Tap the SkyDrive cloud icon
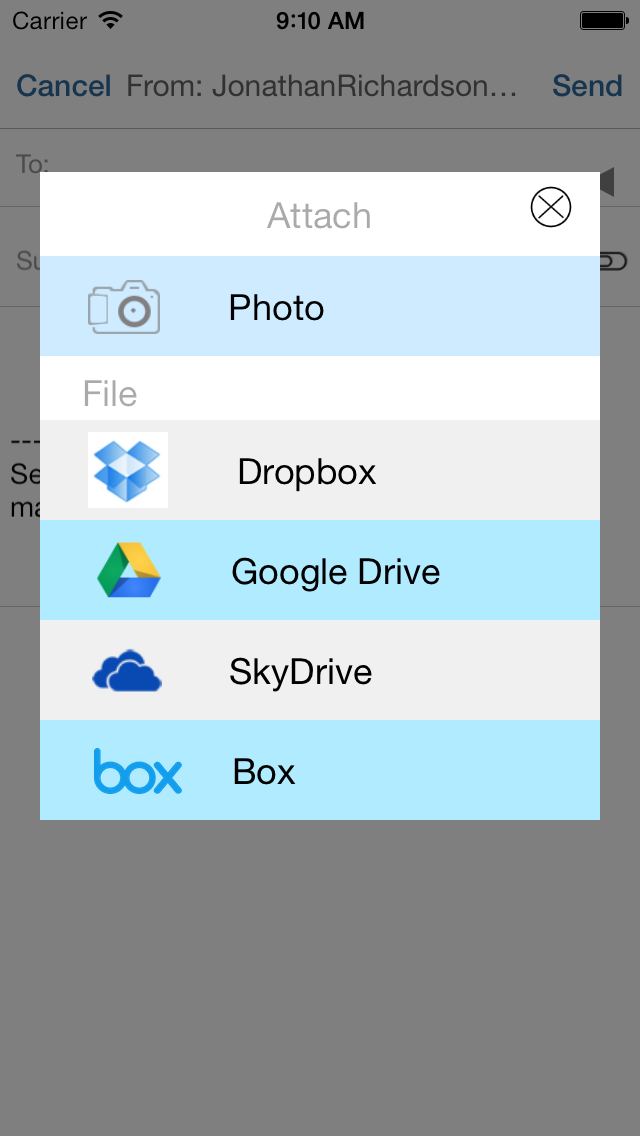Screen dimensions: 640x1136 point(127,670)
